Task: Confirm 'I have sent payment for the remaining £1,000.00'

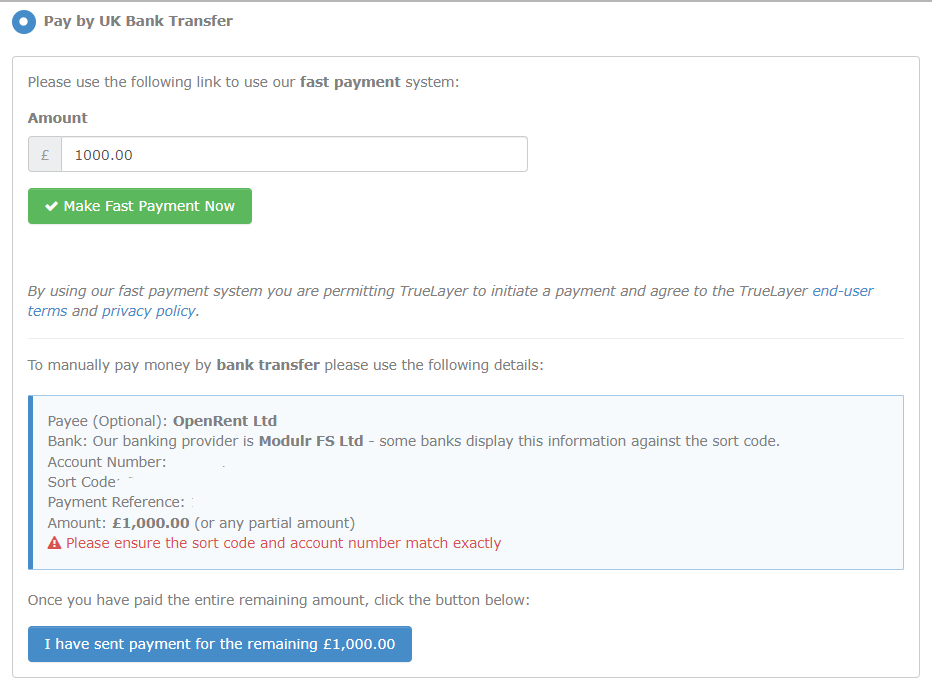Action: click(x=220, y=644)
